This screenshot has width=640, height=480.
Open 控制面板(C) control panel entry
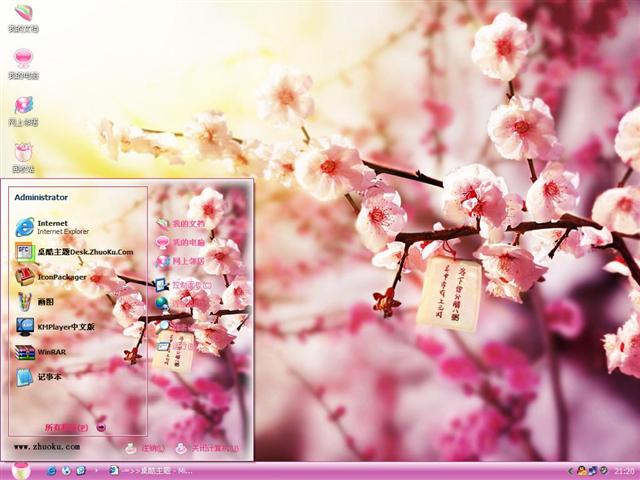tap(183, 284)
